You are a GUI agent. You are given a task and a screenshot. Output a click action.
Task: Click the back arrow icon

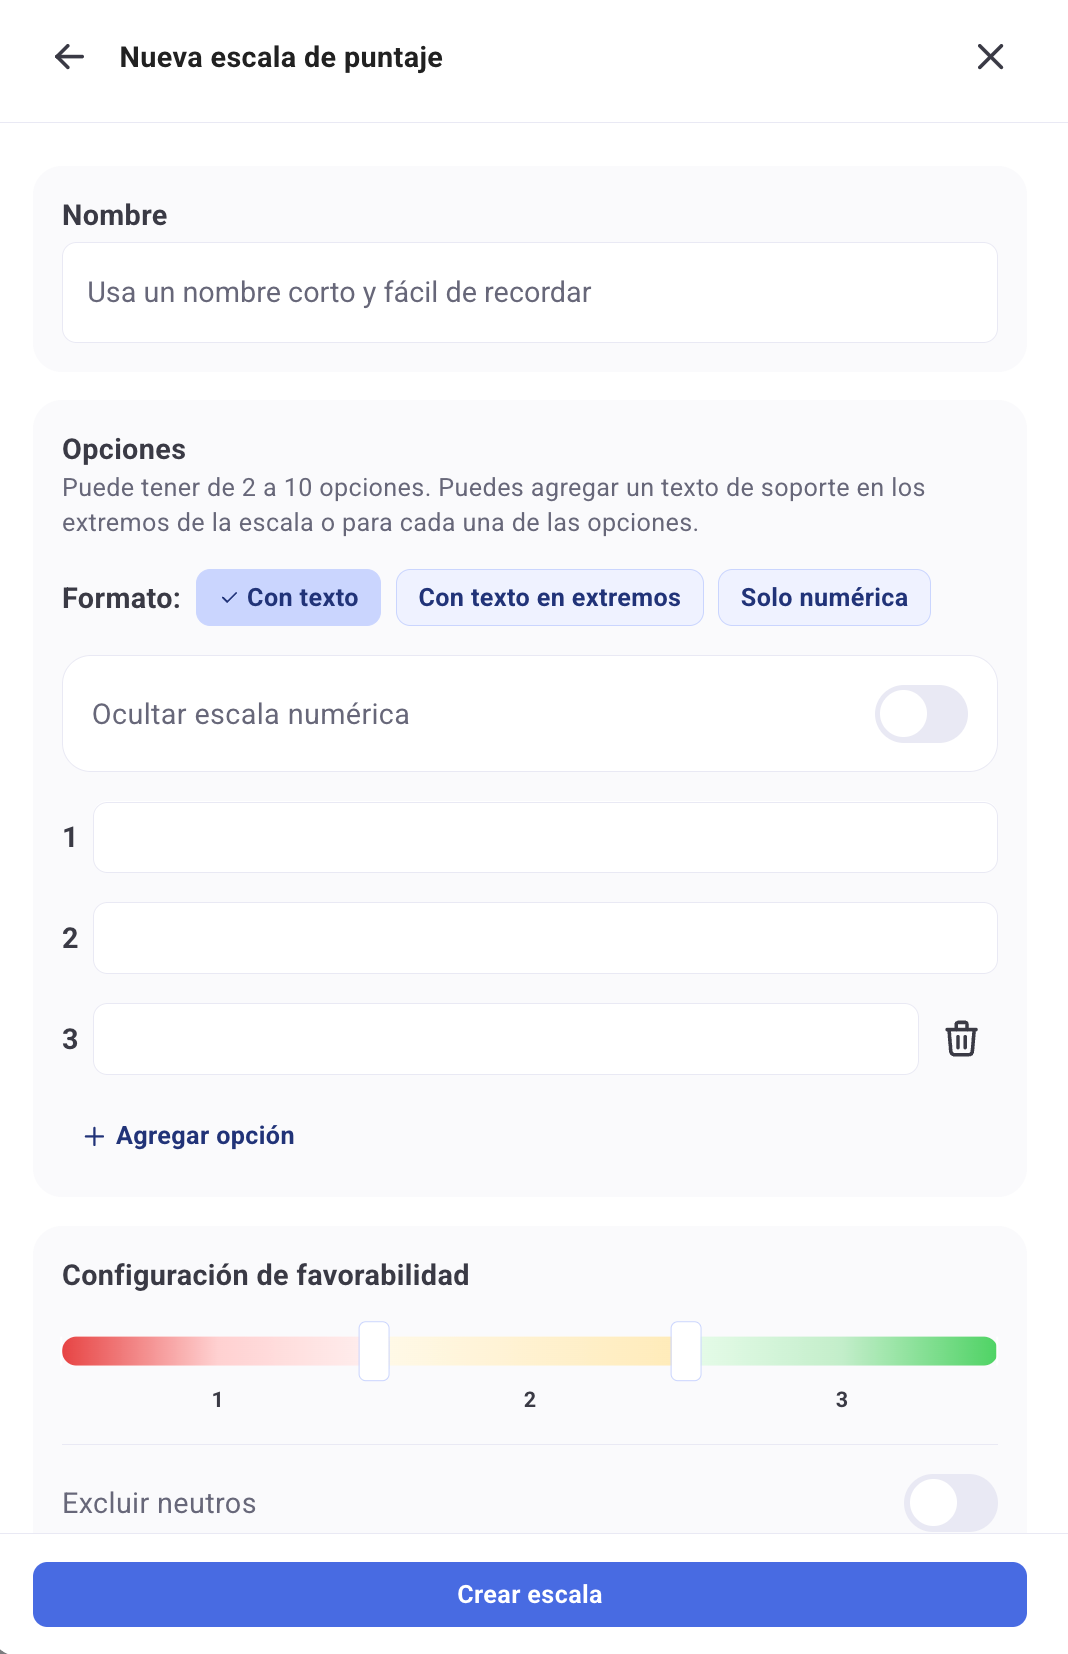pyautogui.click(x=69, y=57)
